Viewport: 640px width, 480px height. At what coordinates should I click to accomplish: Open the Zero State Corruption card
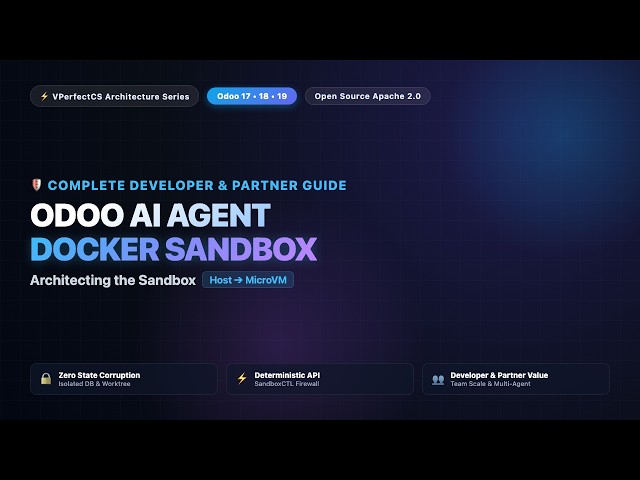(x=124, y=379)
